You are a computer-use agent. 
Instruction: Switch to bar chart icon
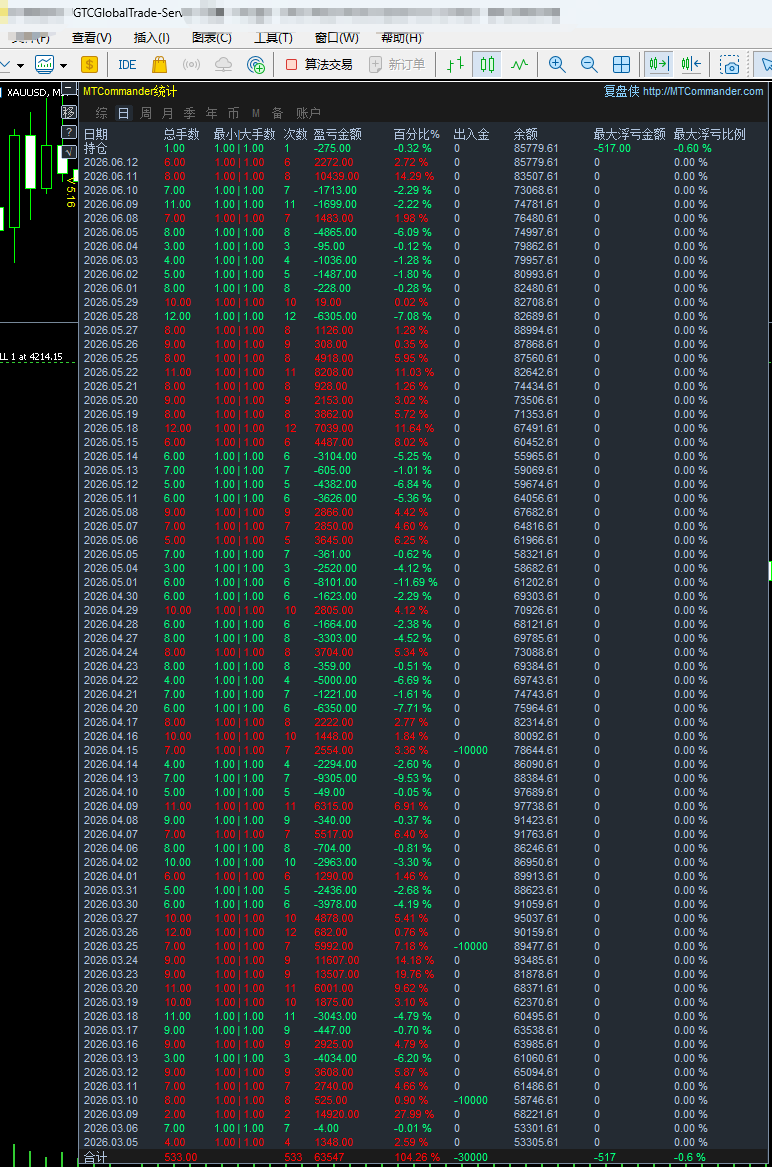pos(455,65)
